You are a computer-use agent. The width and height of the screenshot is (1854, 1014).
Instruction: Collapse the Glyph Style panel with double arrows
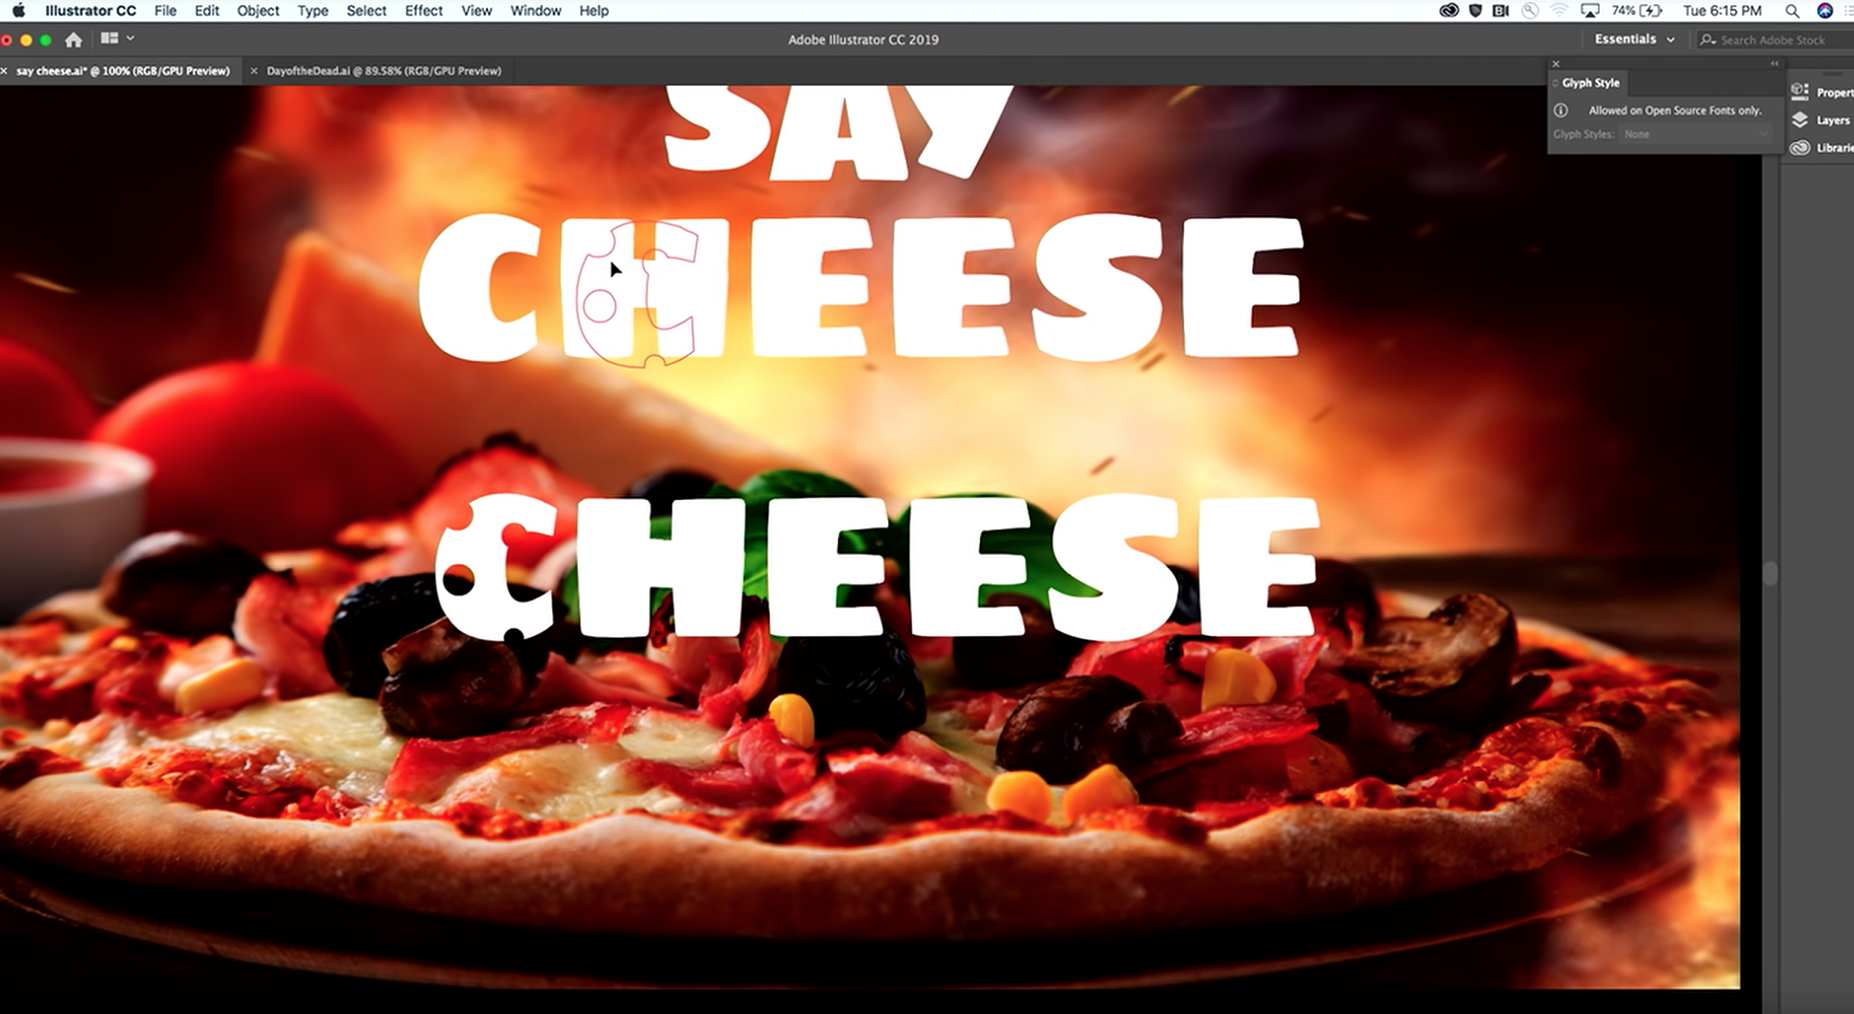pyautogui.click(x=1774, y=64)
